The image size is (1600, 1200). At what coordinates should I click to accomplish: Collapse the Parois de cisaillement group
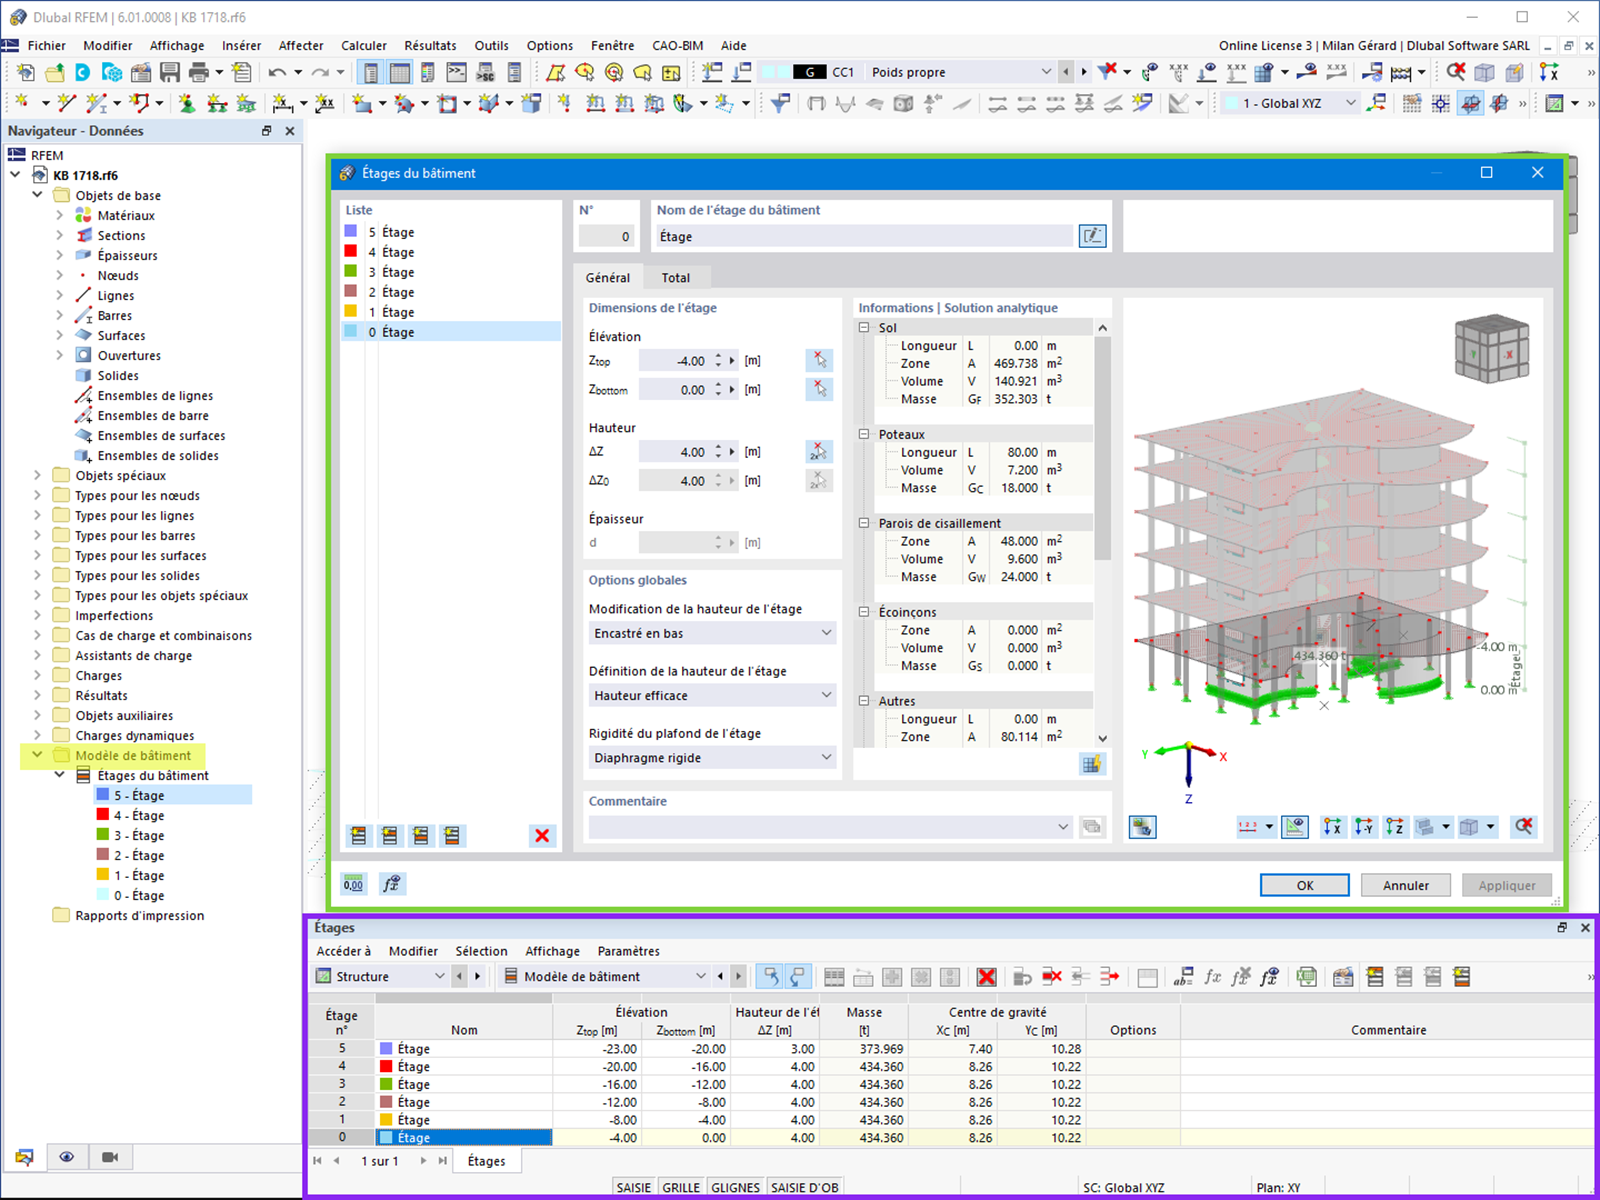pos(864,523)
